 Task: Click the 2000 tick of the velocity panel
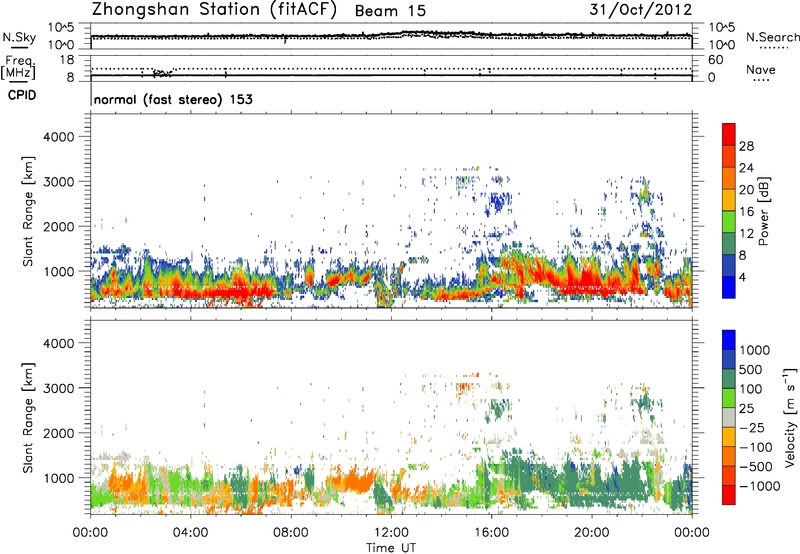click(59, 433)
